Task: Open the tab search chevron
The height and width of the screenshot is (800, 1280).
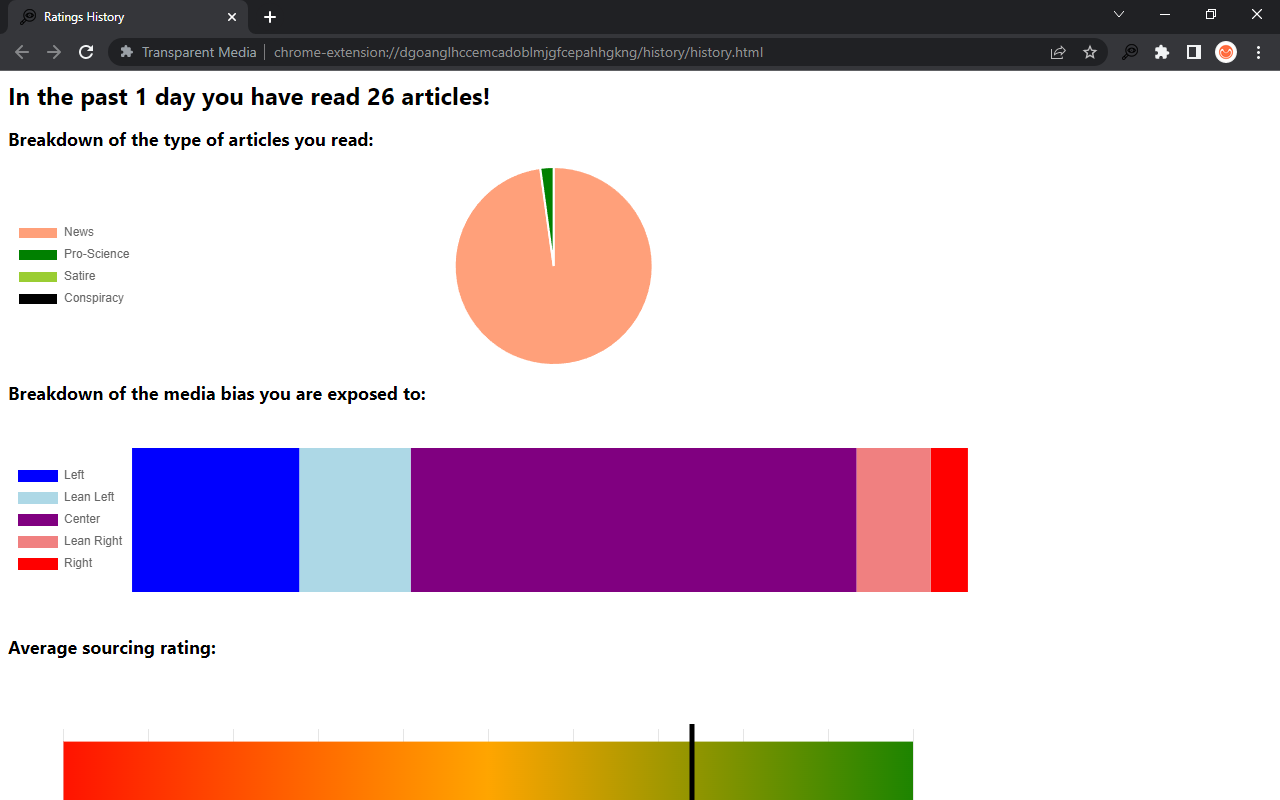Action: point(1119,14)
